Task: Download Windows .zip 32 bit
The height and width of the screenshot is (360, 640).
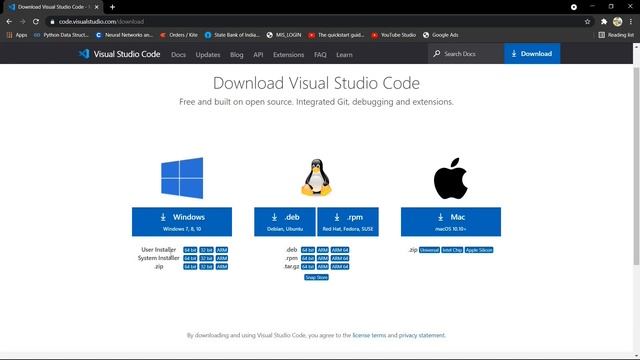Action: tap(207, 267)
